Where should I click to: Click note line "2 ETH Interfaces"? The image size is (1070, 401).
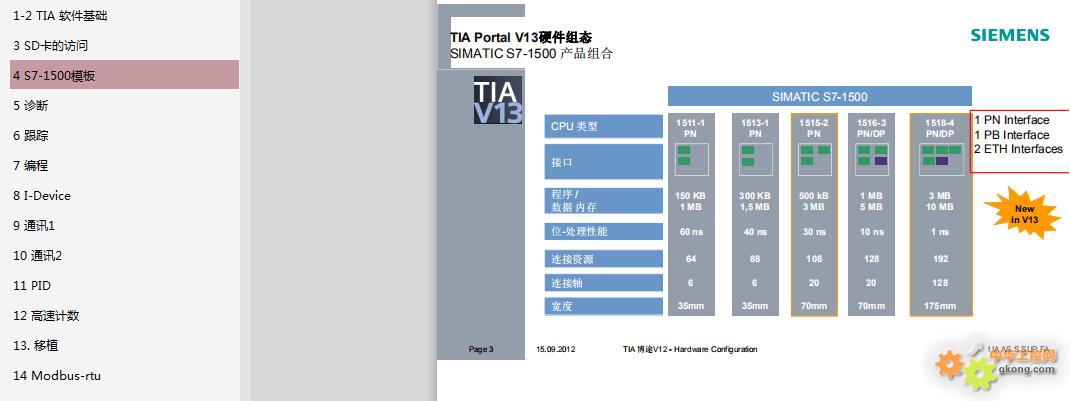pos(1018,149)
